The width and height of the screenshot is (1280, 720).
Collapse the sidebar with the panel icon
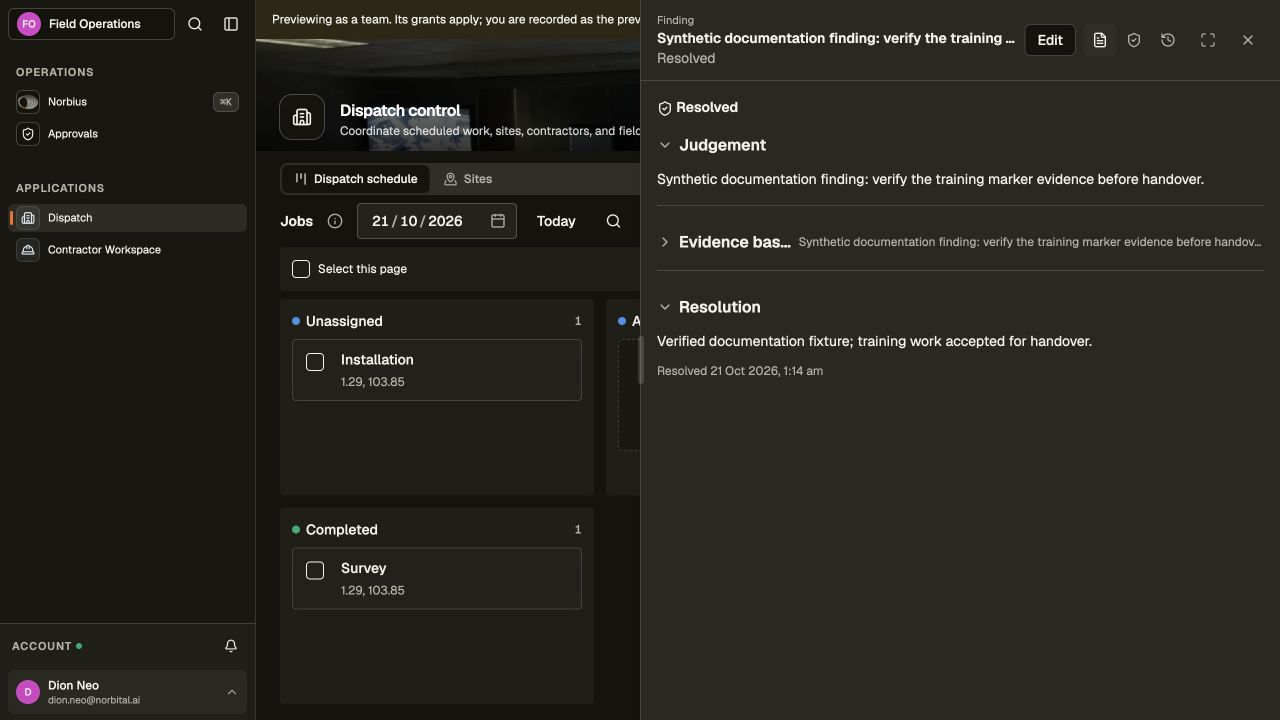click(x=231, y=24)
